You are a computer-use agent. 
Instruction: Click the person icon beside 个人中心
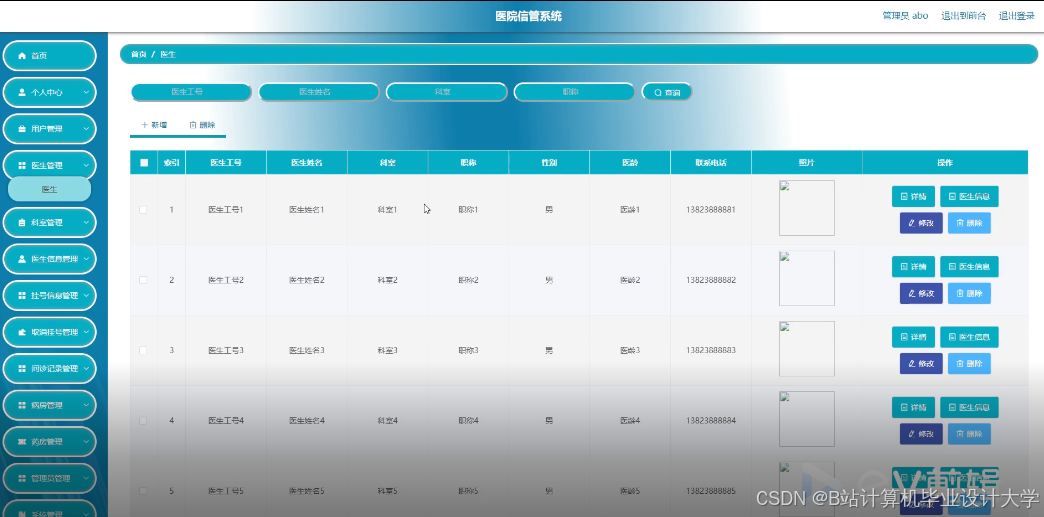coord(21,93)
